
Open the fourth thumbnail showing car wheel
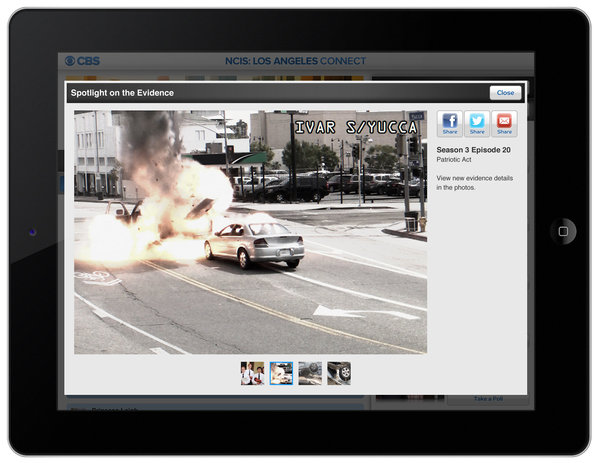click(339, 373)
